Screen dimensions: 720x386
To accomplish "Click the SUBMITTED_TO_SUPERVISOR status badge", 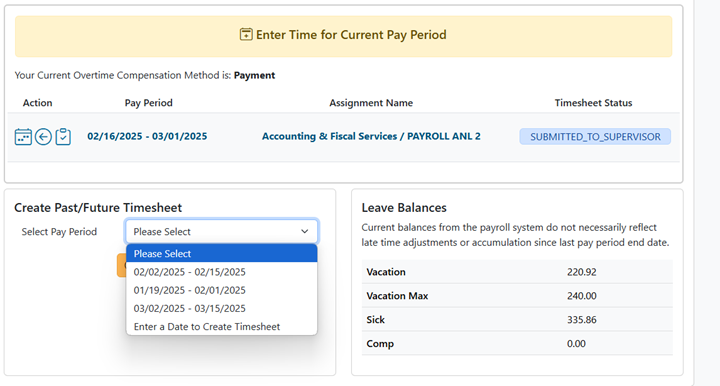I will coord(595,137).
